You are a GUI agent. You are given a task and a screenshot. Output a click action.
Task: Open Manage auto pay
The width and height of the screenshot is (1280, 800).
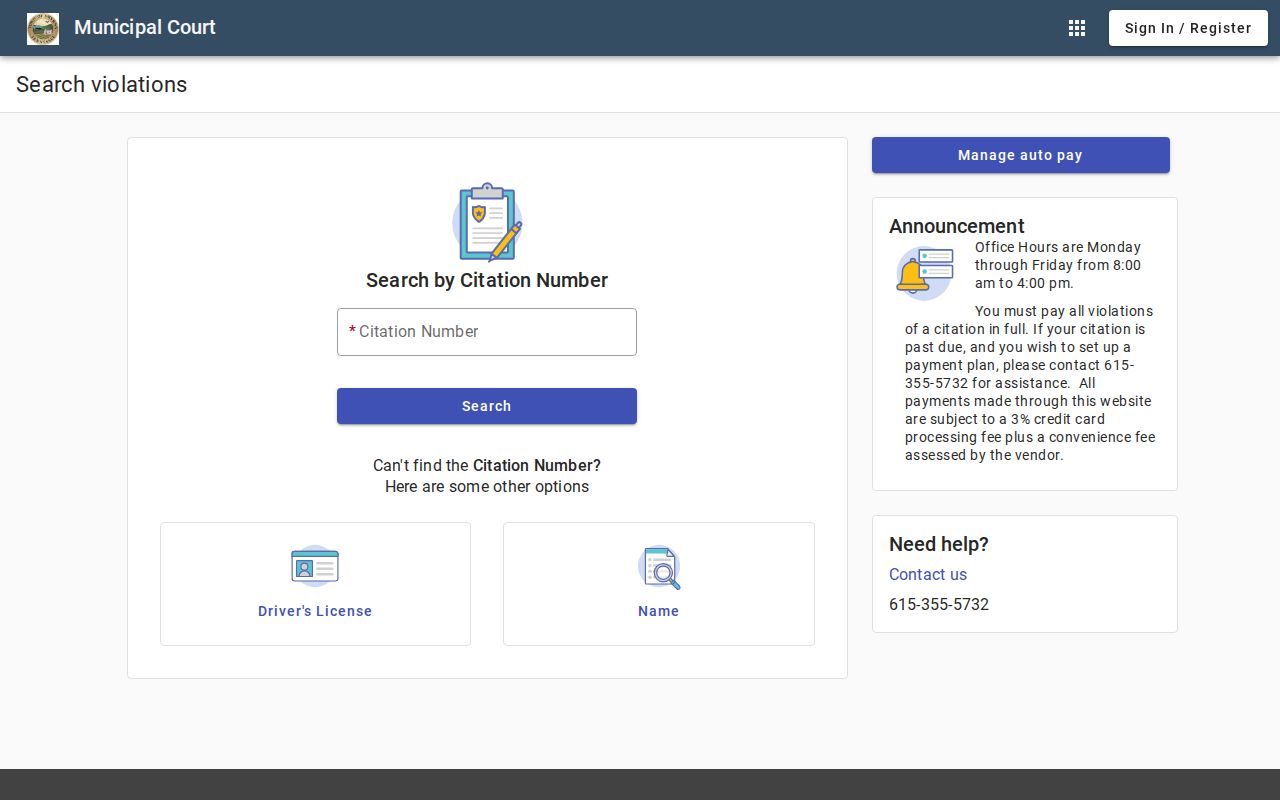coord(1020,155)
